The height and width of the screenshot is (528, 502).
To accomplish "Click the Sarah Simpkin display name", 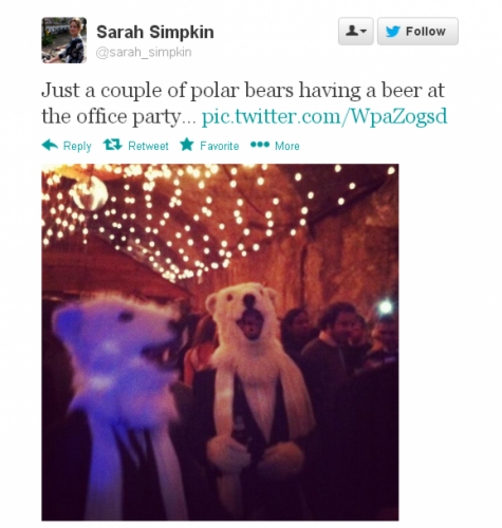I will (x=155, y=32).
